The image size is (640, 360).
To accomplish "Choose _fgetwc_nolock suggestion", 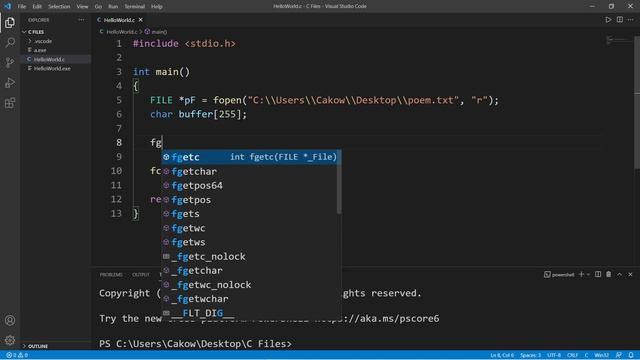I will [x=249, y=284].
